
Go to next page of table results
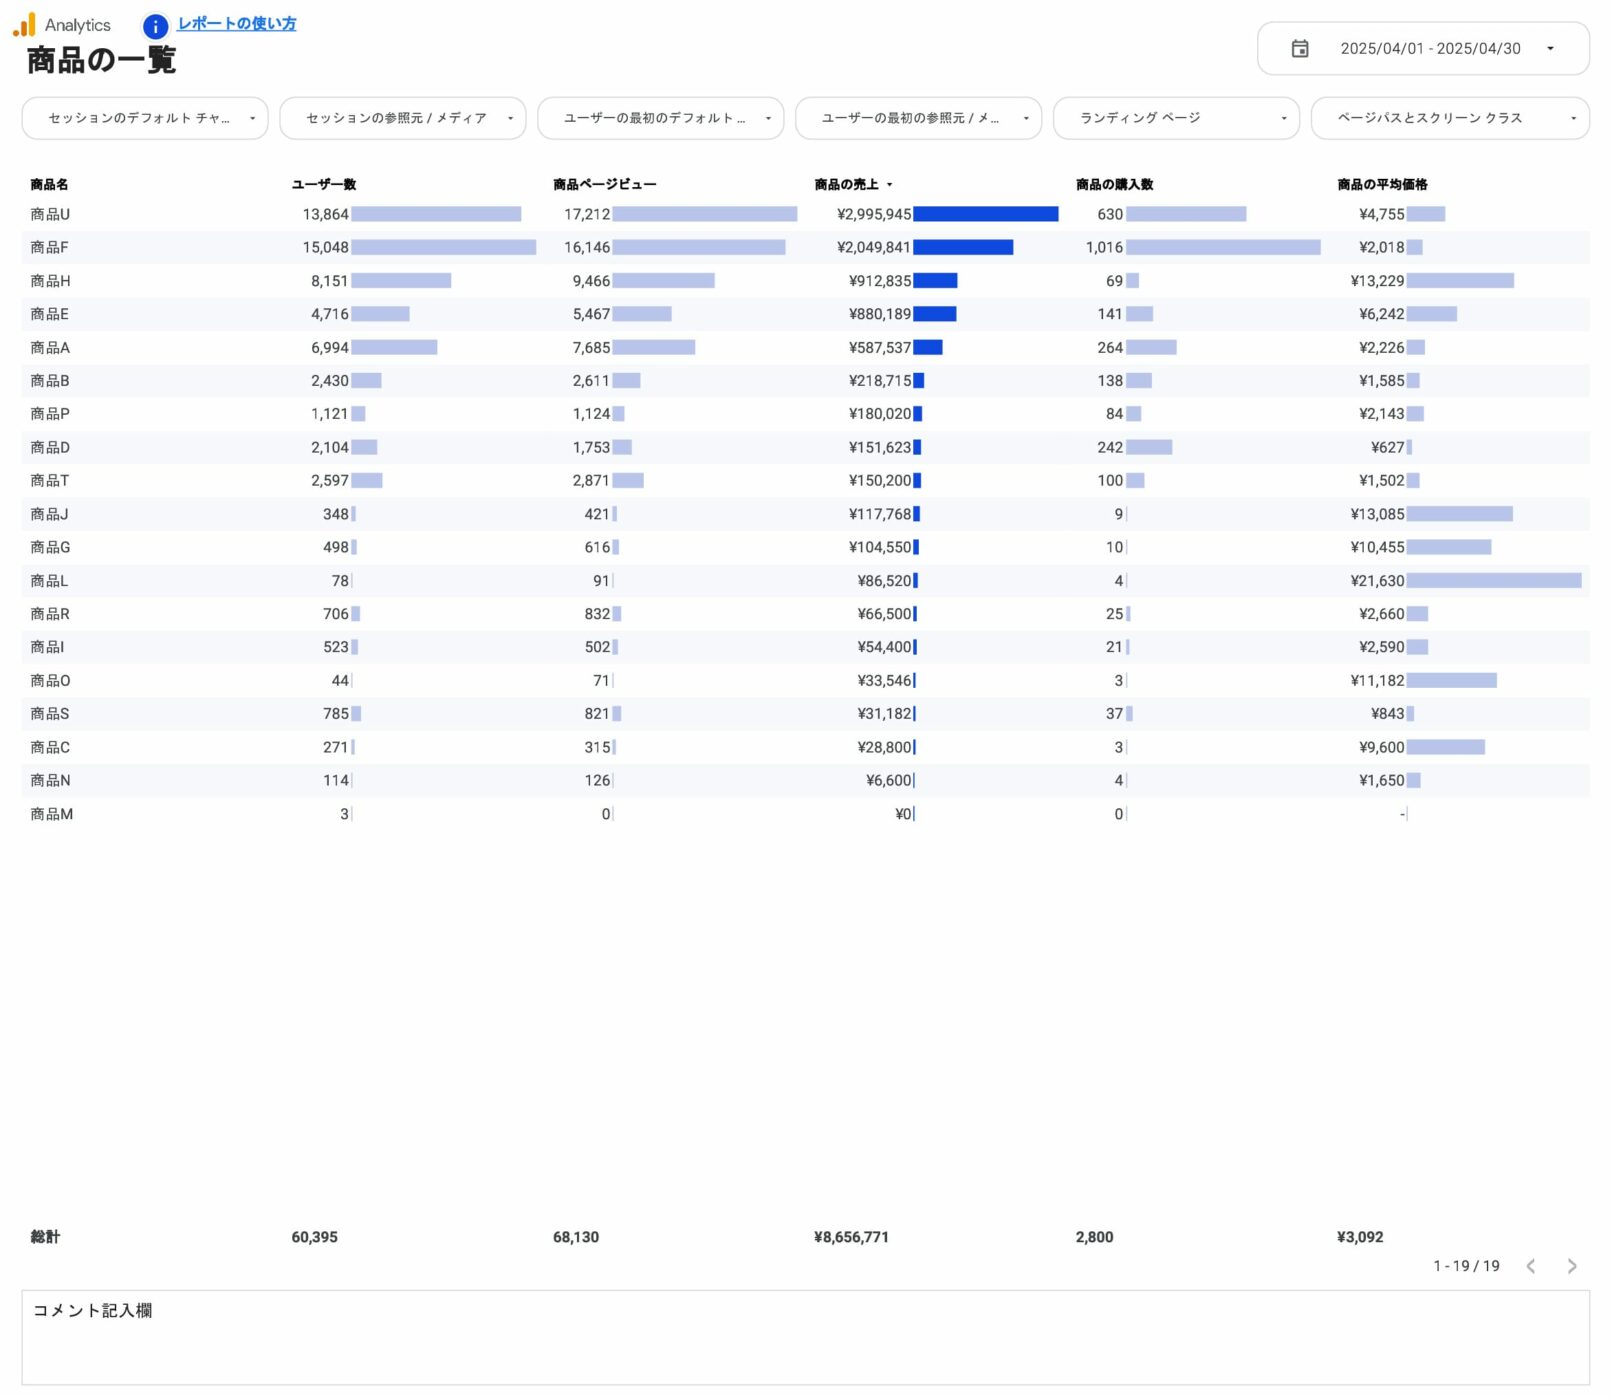coord(1571,1266)
